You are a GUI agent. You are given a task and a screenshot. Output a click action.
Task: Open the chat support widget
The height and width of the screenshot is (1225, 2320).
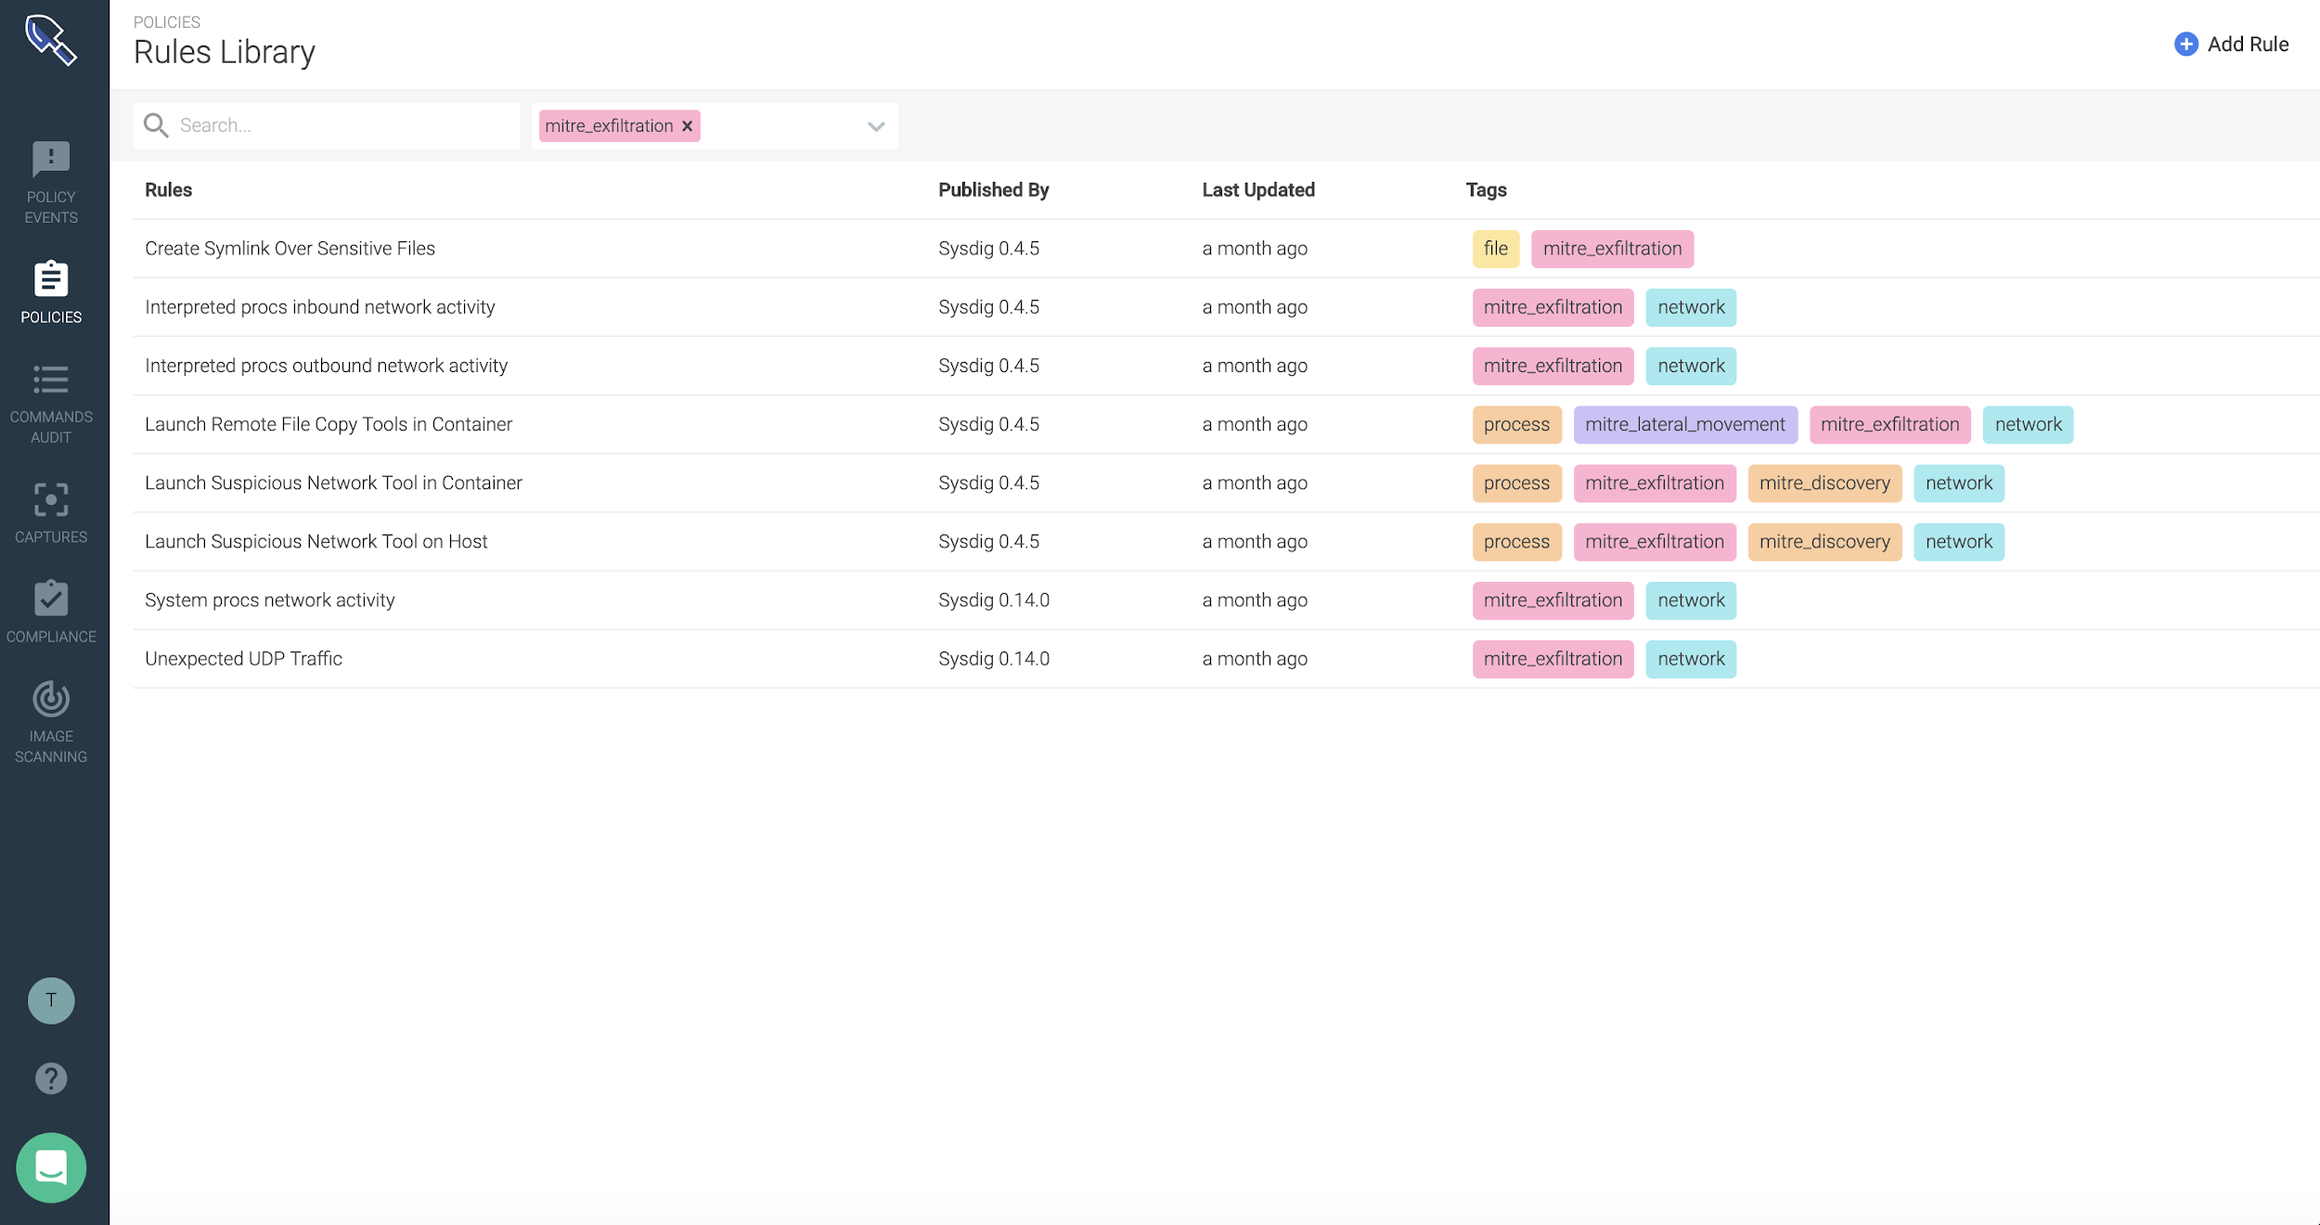click(50, 1167)
